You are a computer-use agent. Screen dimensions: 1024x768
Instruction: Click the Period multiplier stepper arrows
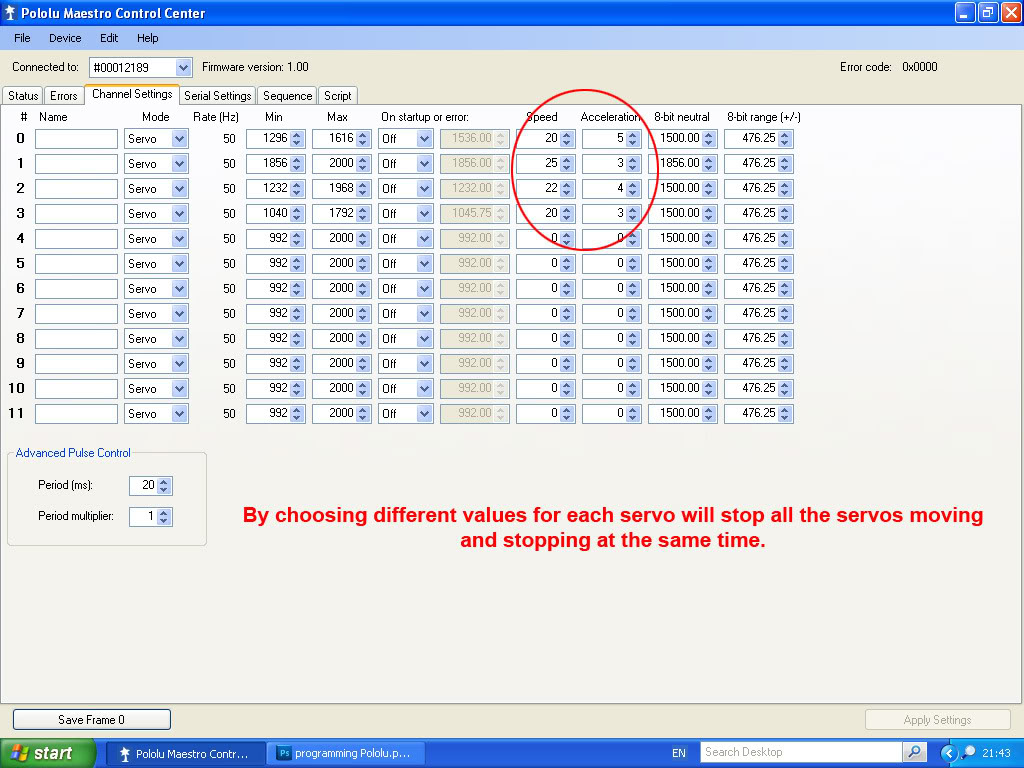coord(164,517)
